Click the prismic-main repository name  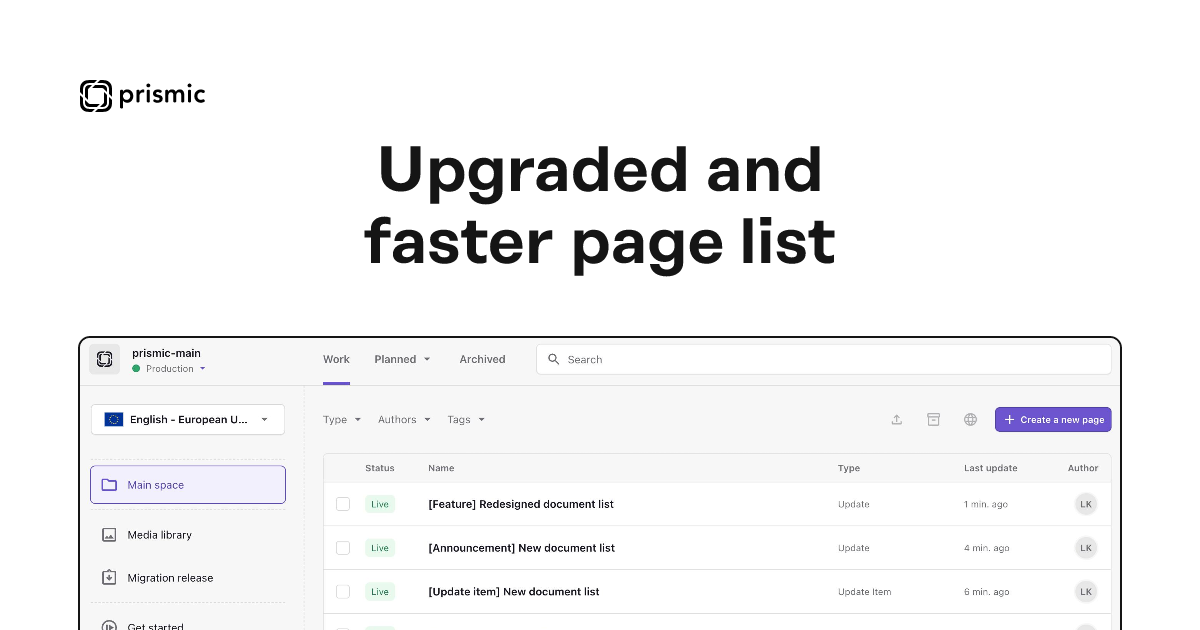point(166,353)
